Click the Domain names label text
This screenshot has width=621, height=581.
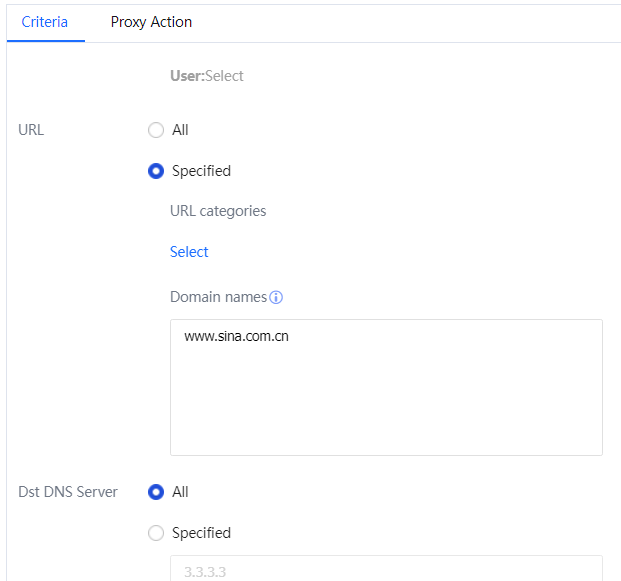click(218, 297)
